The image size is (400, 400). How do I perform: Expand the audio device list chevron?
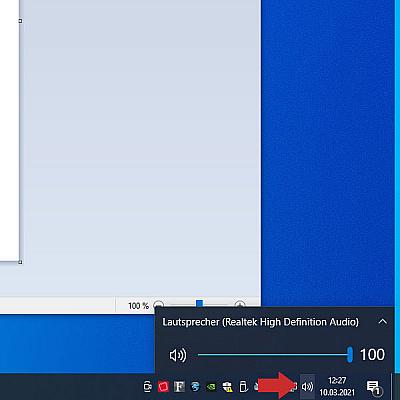click(383, 322)
